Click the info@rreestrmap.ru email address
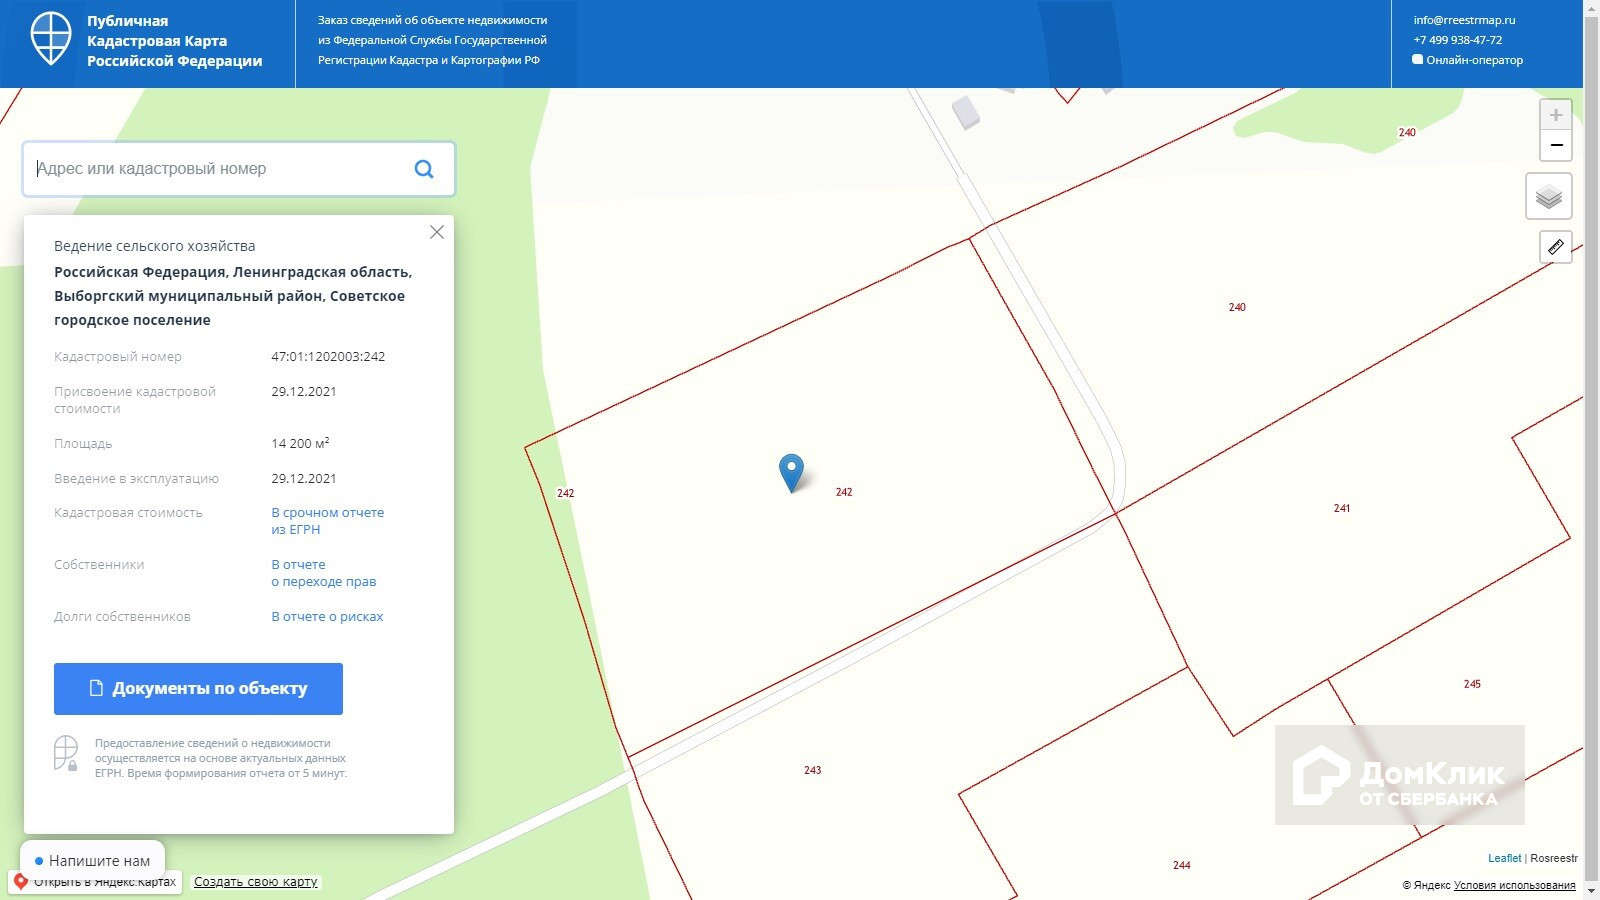This screenshot has height=900, width=1600. coord(1464,20)
